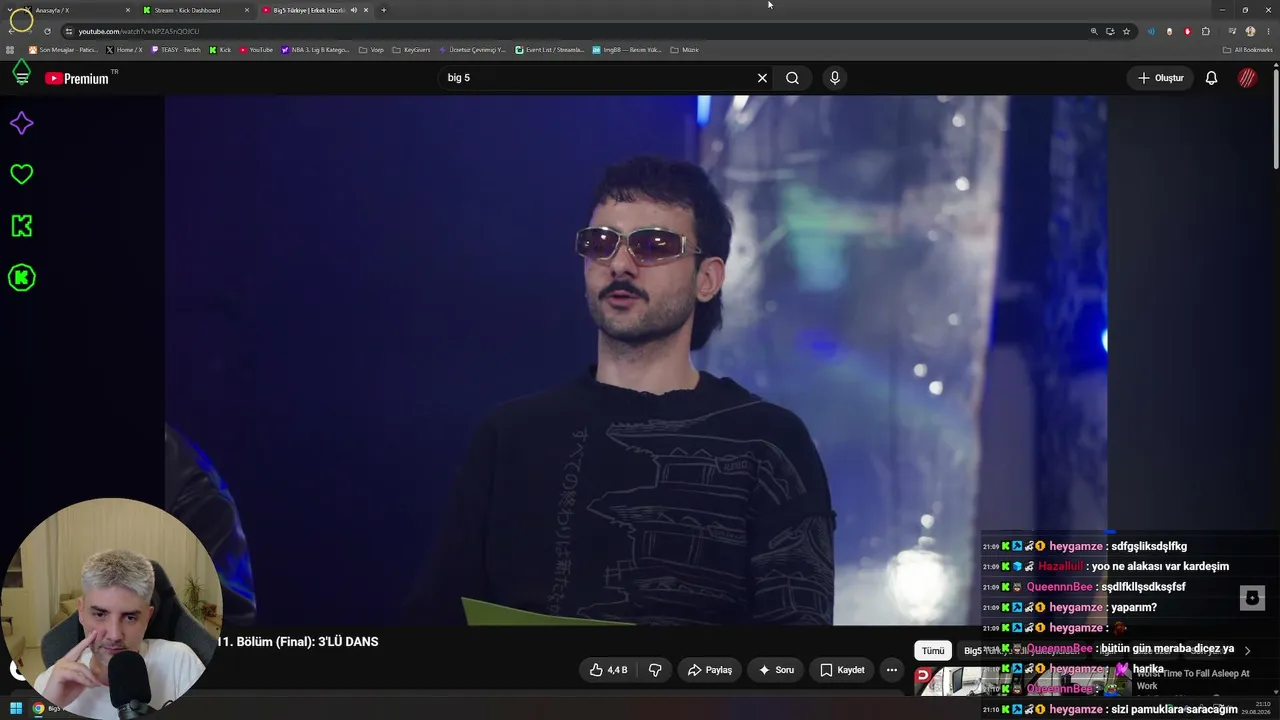Viewport: 1280px width, 720px height.
Task: Share the video via Paylaş
Action: point(710,670)
